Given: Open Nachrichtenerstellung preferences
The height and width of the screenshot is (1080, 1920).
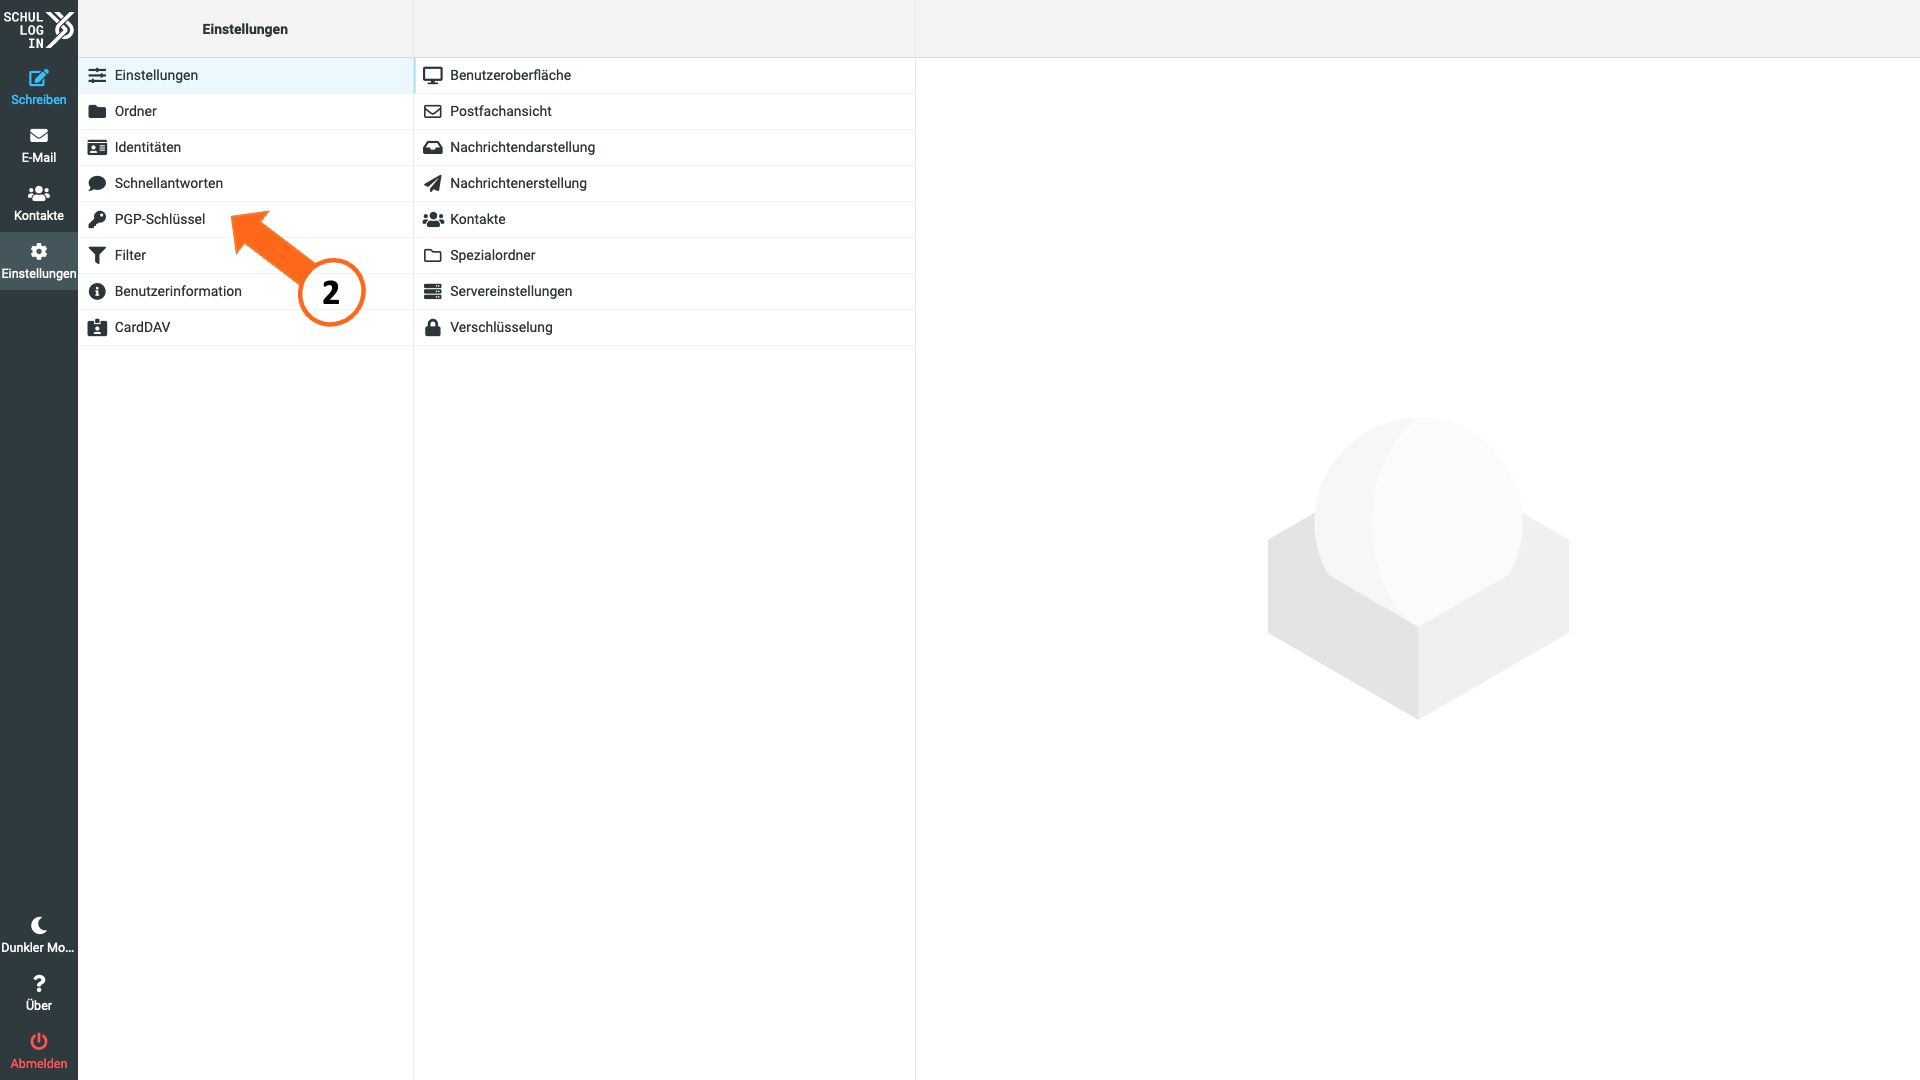Looking at the screenshot, I should tap(665, 183).
